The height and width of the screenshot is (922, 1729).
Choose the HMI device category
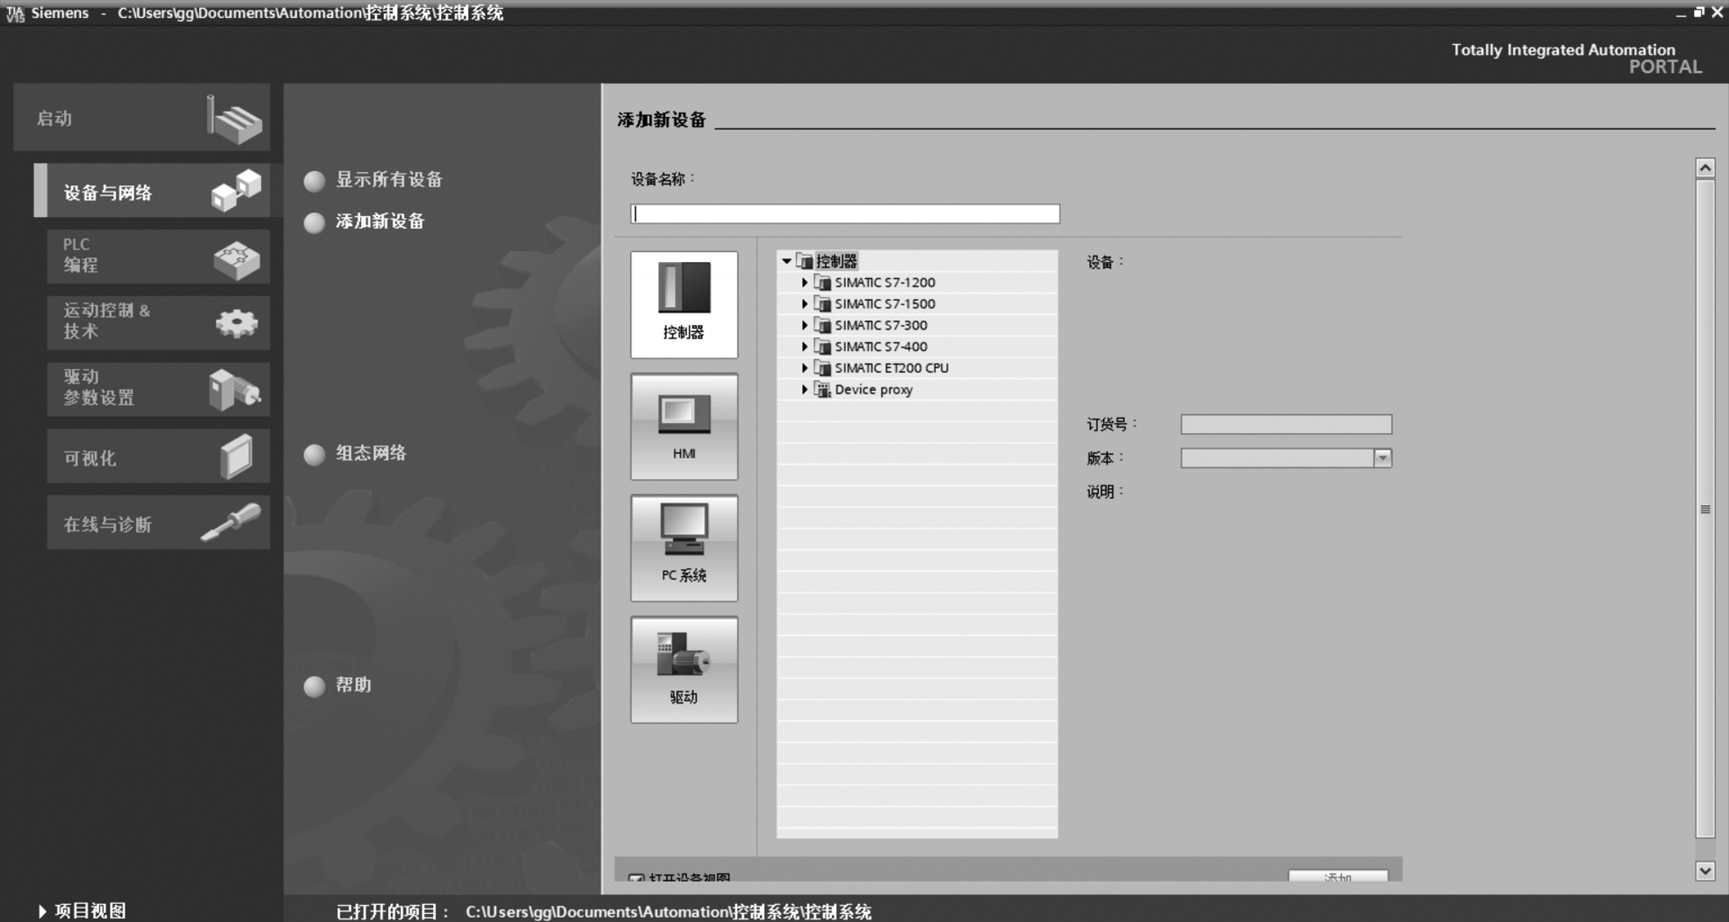click(684, 426)
